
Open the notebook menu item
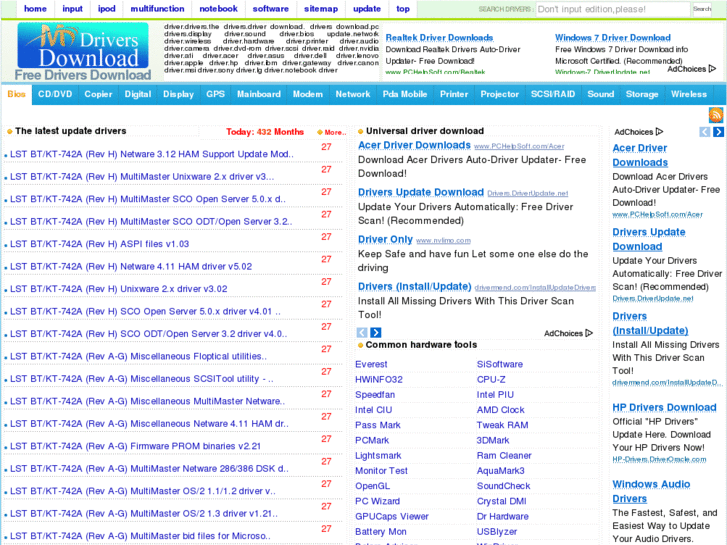pos(218,9)
